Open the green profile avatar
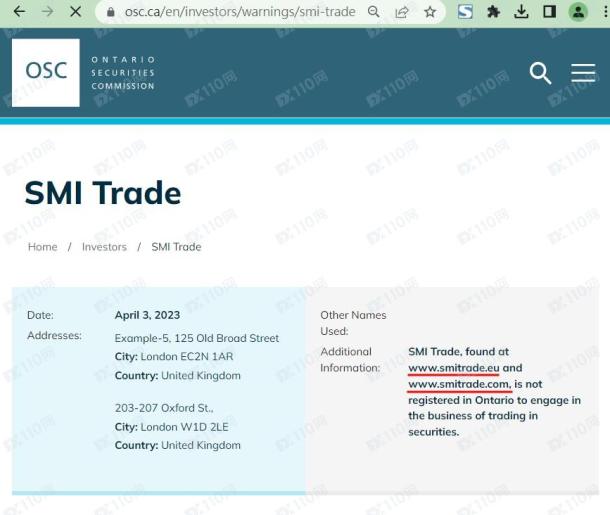This screenshot has width=610, height=515. pos(578,12)
